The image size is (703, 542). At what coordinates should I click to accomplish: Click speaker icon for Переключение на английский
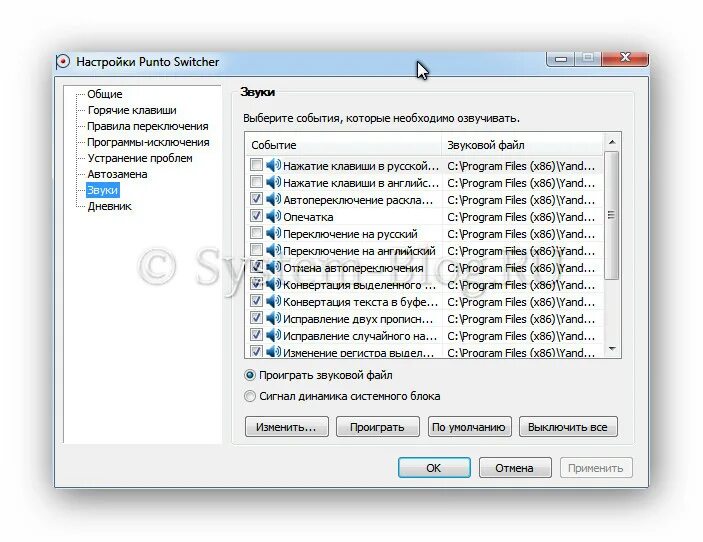click(273, 251)
